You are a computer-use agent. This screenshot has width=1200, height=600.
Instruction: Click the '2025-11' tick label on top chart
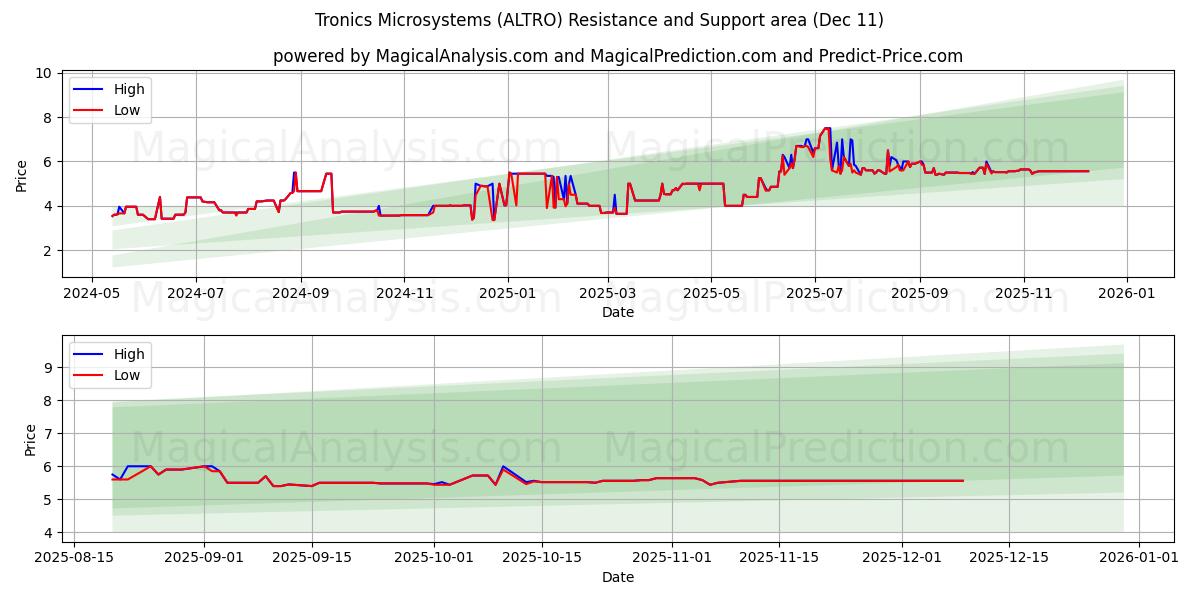click(1024, 295)
